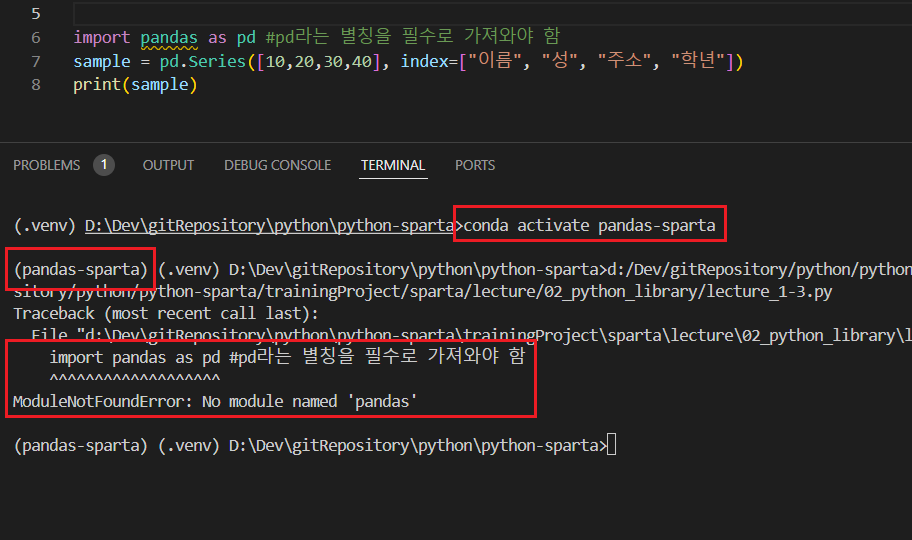This screenshot has width=912, height=540.
Task: Click 'pd.Series' in the code on line 7
Action: (x=202, y=61)
